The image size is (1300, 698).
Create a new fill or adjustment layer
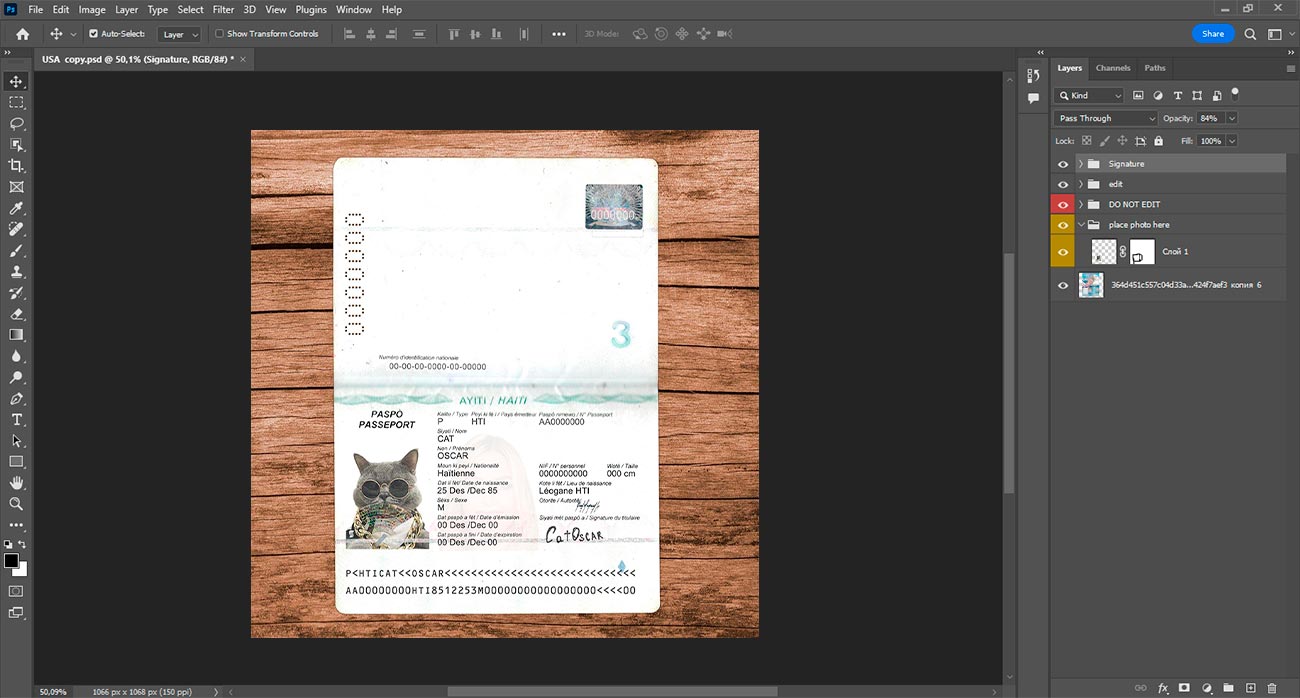[x=1207, y=688]
